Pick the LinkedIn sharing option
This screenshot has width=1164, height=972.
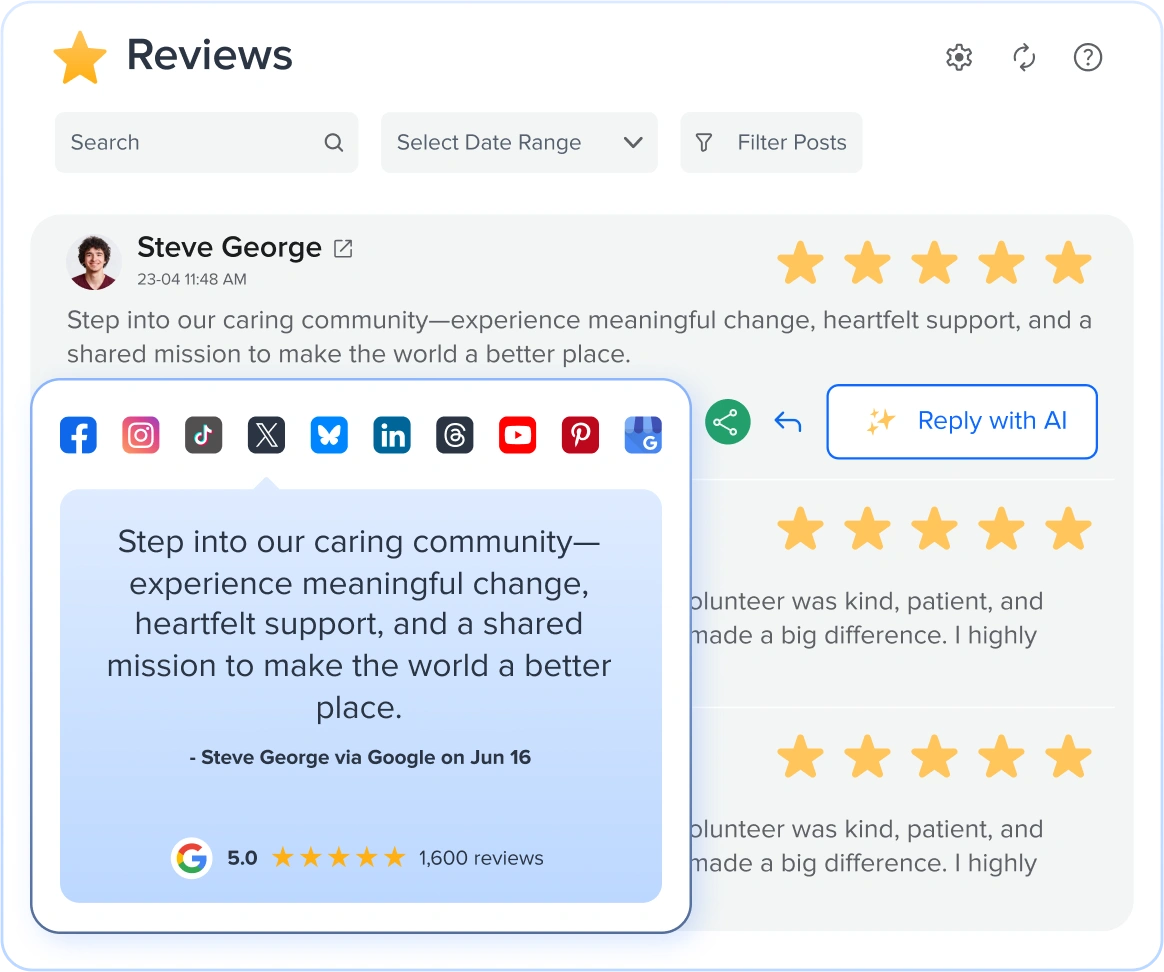[x=392, y=435]
